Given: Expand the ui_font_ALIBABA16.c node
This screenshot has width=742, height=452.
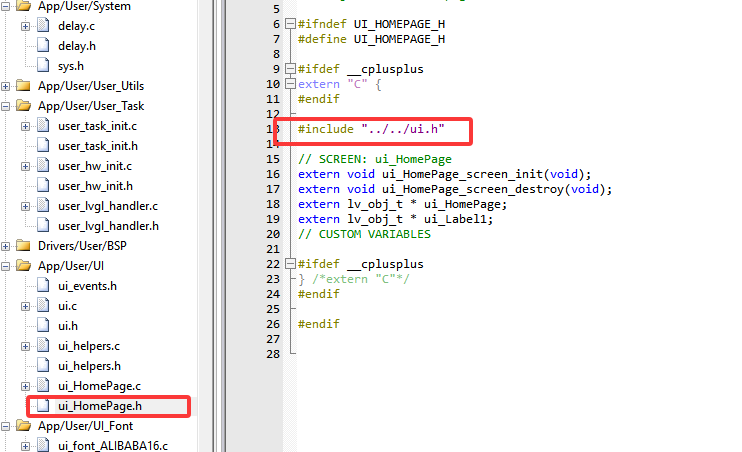Looking at the screenshot, I should (25, 445).
